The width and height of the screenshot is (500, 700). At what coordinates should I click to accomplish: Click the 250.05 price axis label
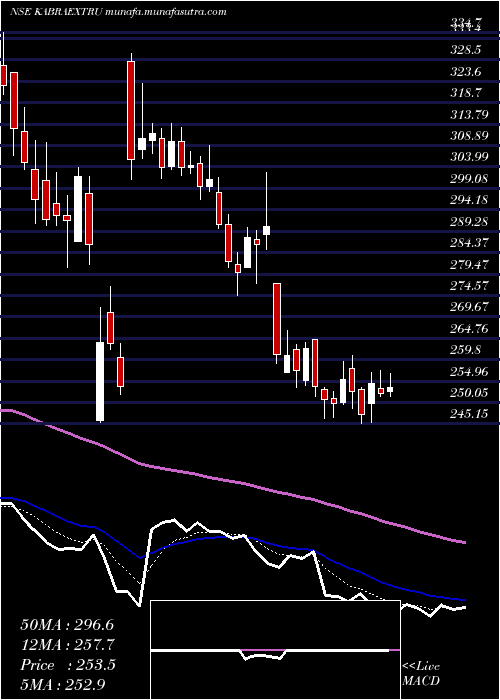click(469, 393)
